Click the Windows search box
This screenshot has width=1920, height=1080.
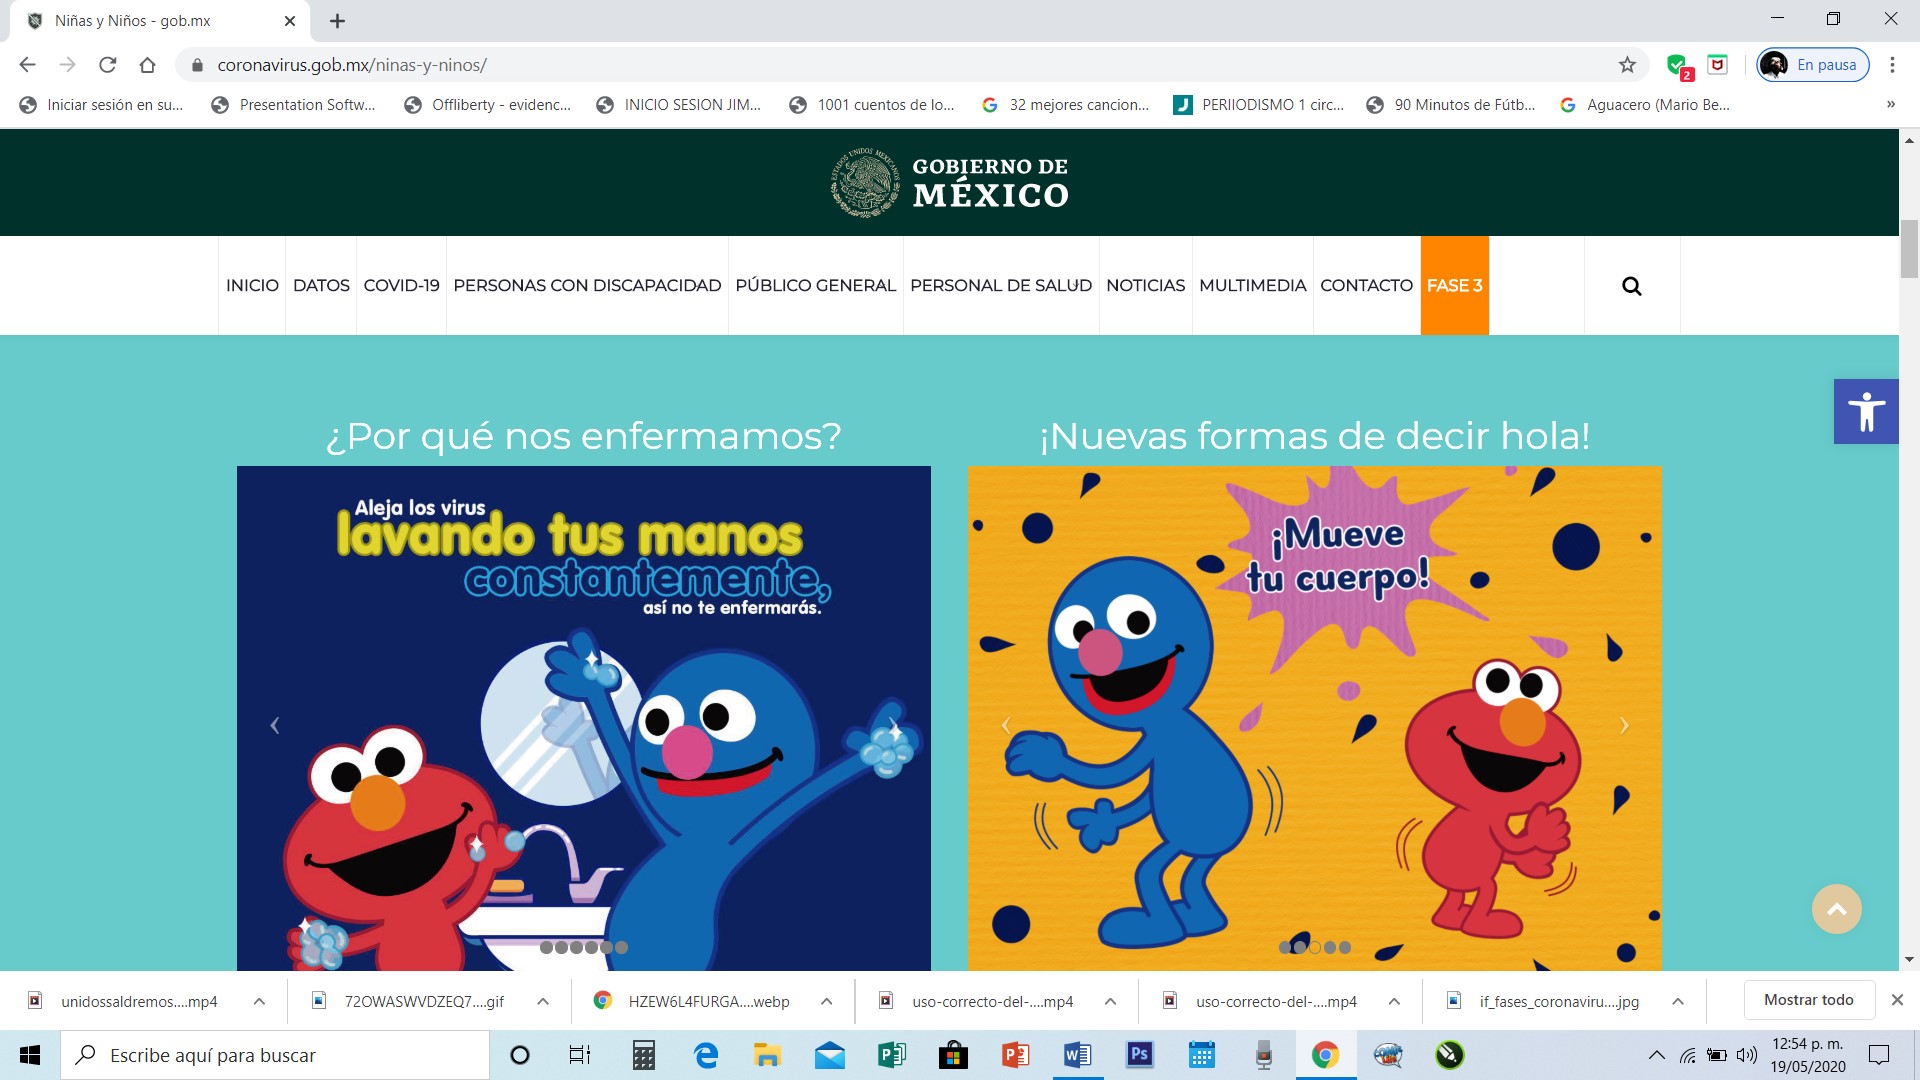(275, 1055)
